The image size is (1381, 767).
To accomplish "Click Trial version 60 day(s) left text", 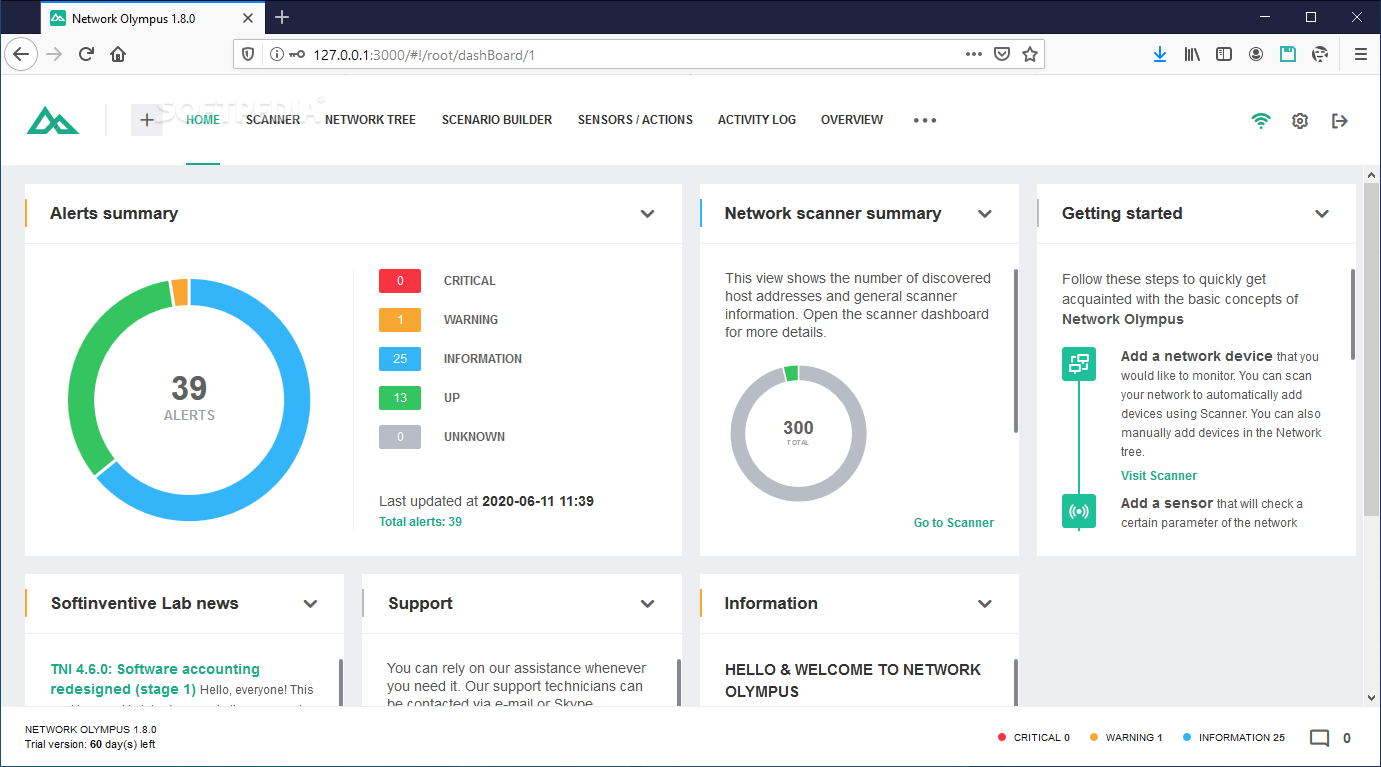I will click(90, 744).
